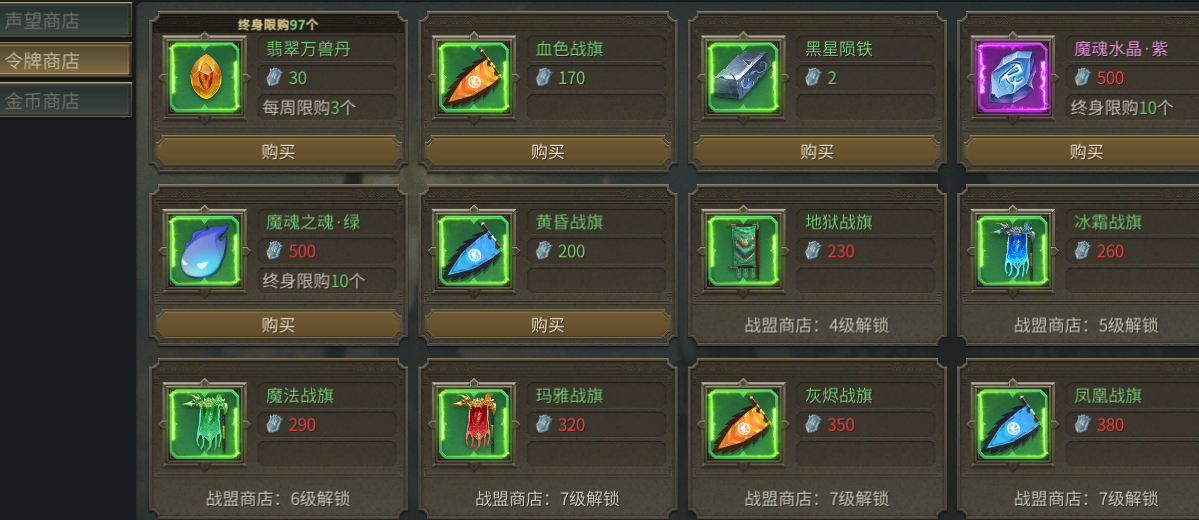Click the 魔法战旗 banner icon

pos(204,424)
